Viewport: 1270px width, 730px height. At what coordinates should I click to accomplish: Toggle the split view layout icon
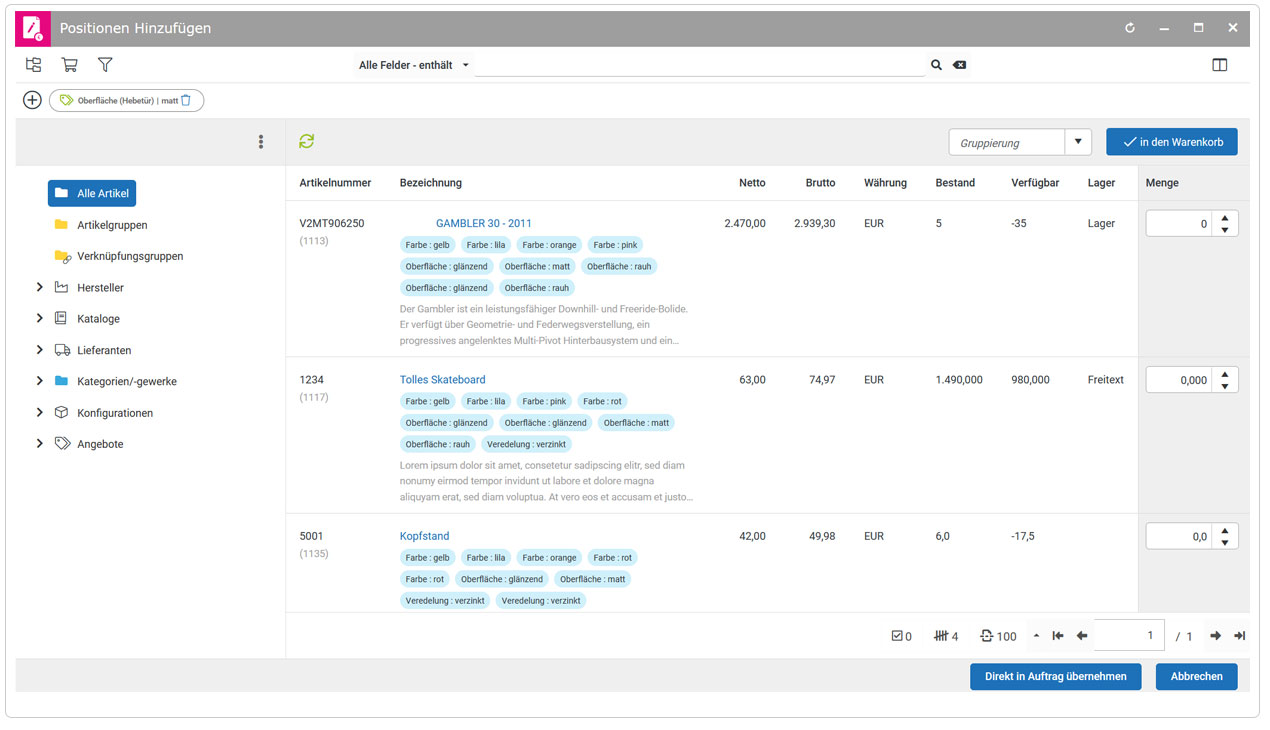(1219, 65)
